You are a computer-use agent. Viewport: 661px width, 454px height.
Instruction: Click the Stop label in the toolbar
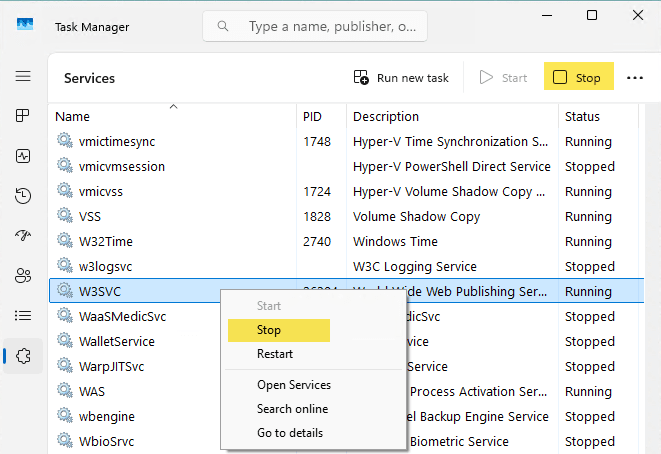[x=588, y=78]
